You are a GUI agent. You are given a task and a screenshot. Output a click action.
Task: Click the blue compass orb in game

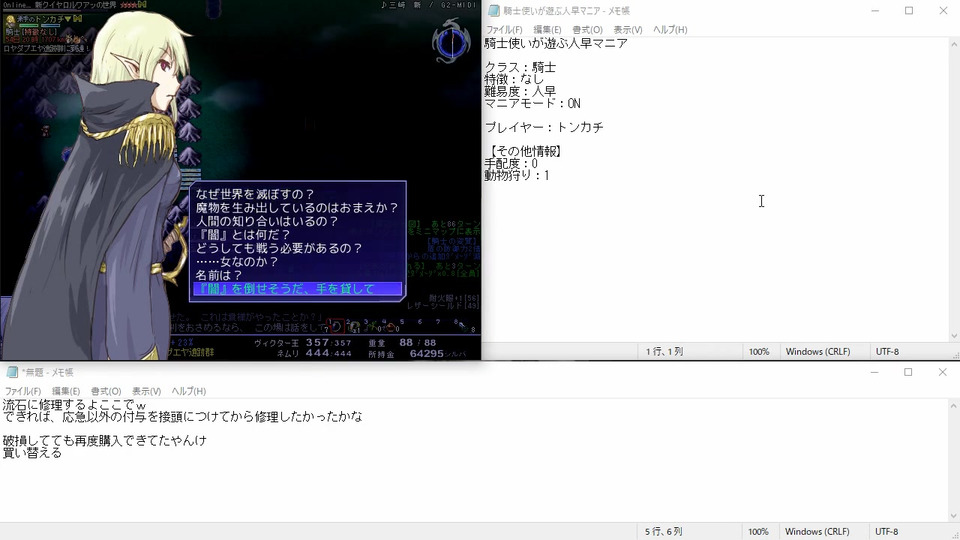pyautogui.click(x=451, y=42)
